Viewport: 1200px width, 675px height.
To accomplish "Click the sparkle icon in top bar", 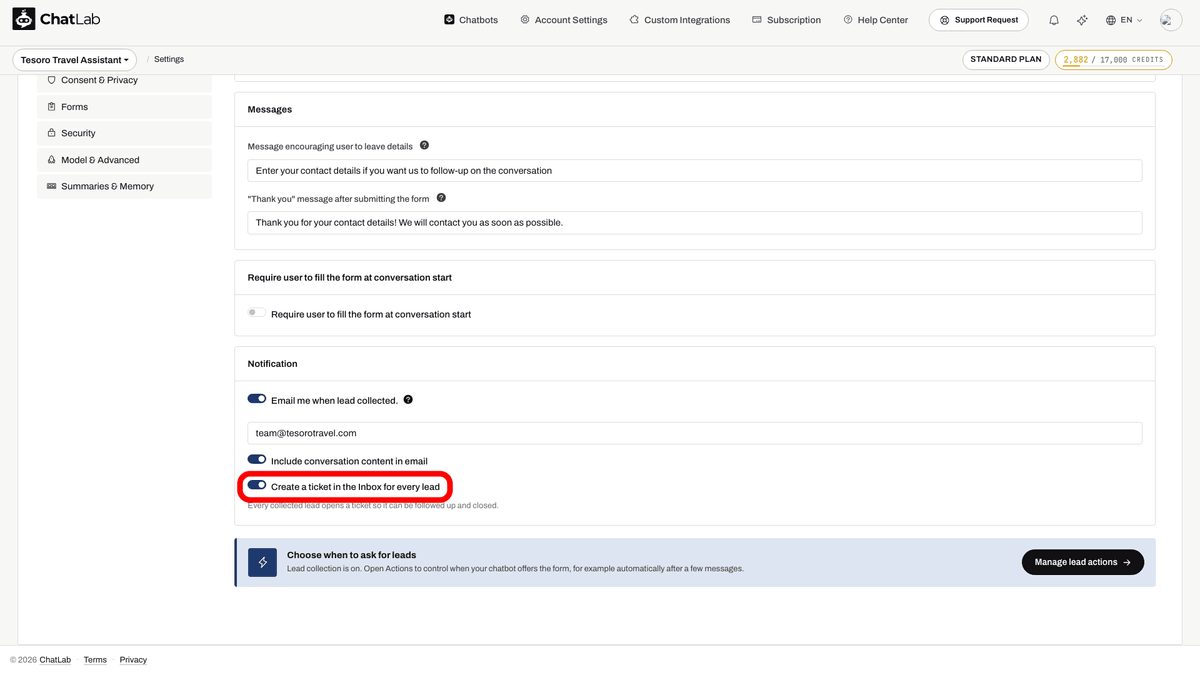I will pyautogui.click(x=1082, y=20).
